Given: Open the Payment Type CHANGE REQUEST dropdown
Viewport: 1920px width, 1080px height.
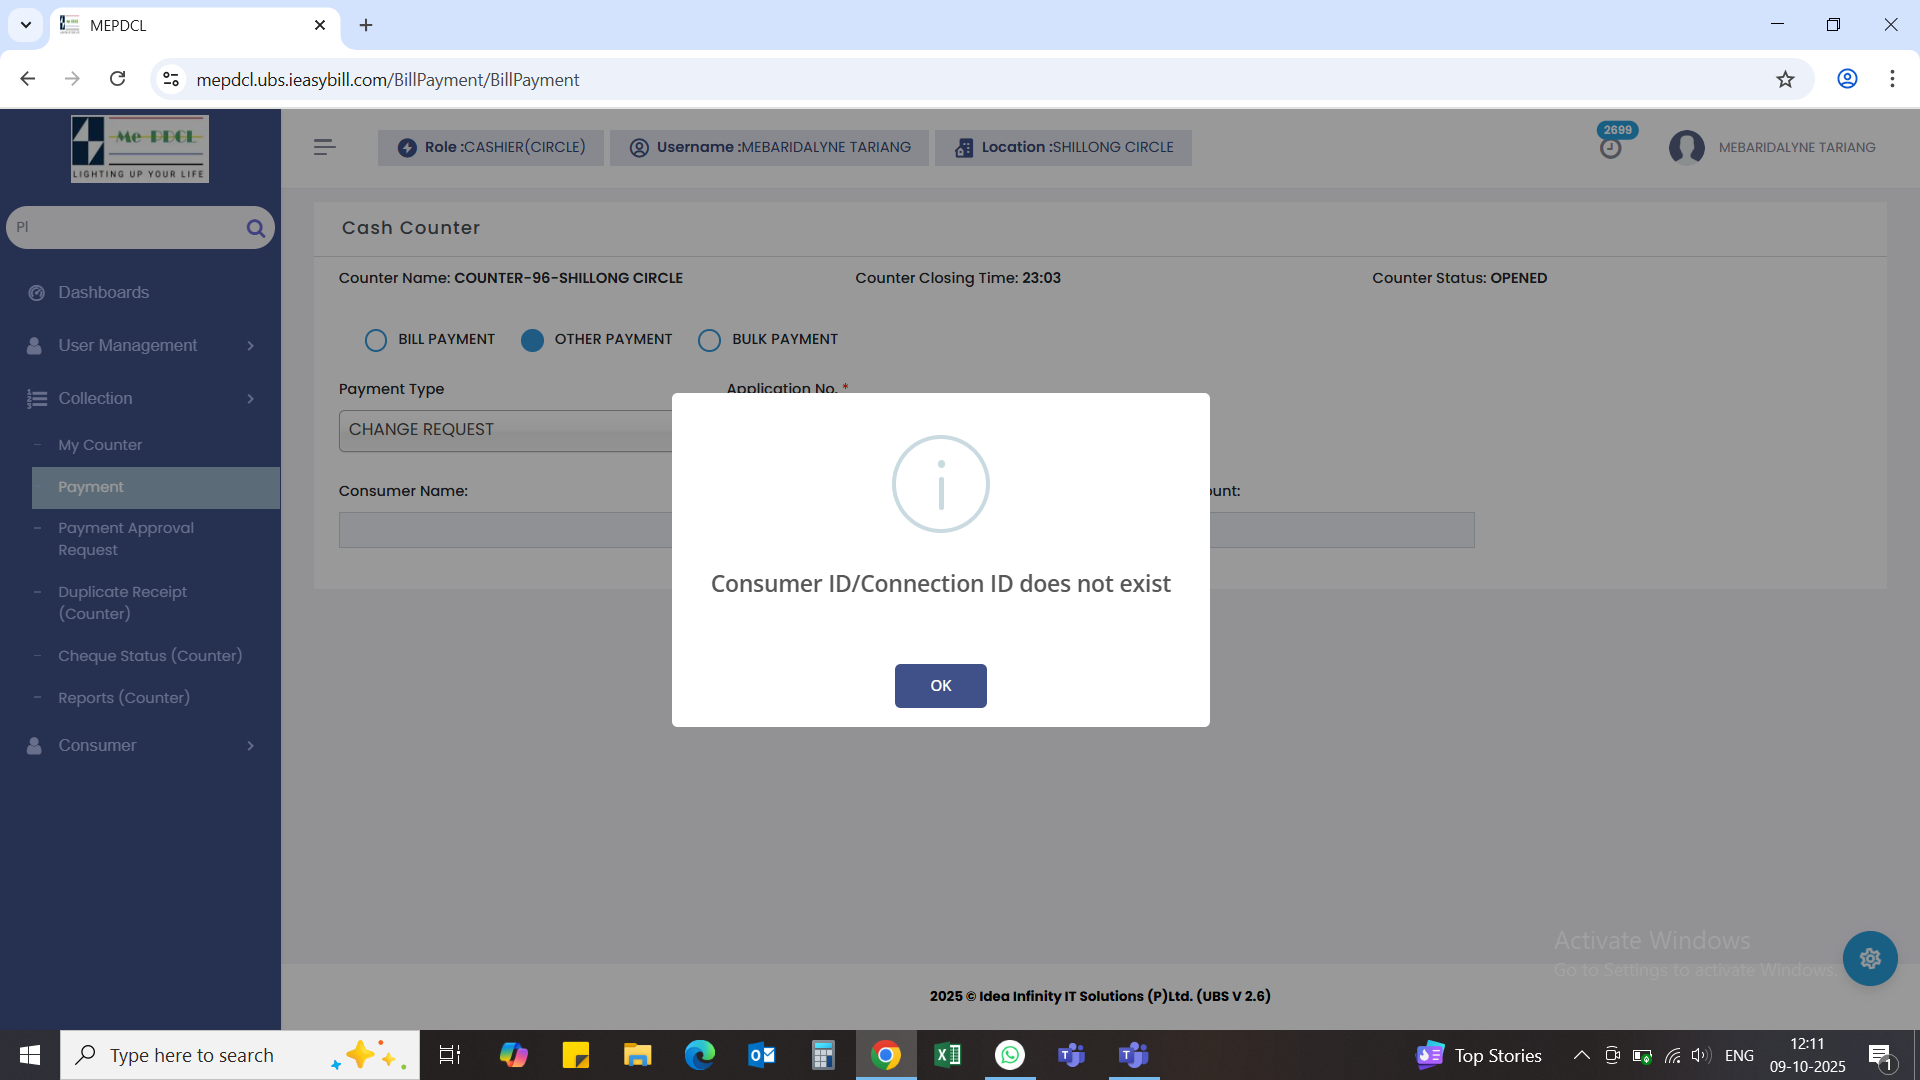Looking at the screenshot, I should tap(505, 430).
